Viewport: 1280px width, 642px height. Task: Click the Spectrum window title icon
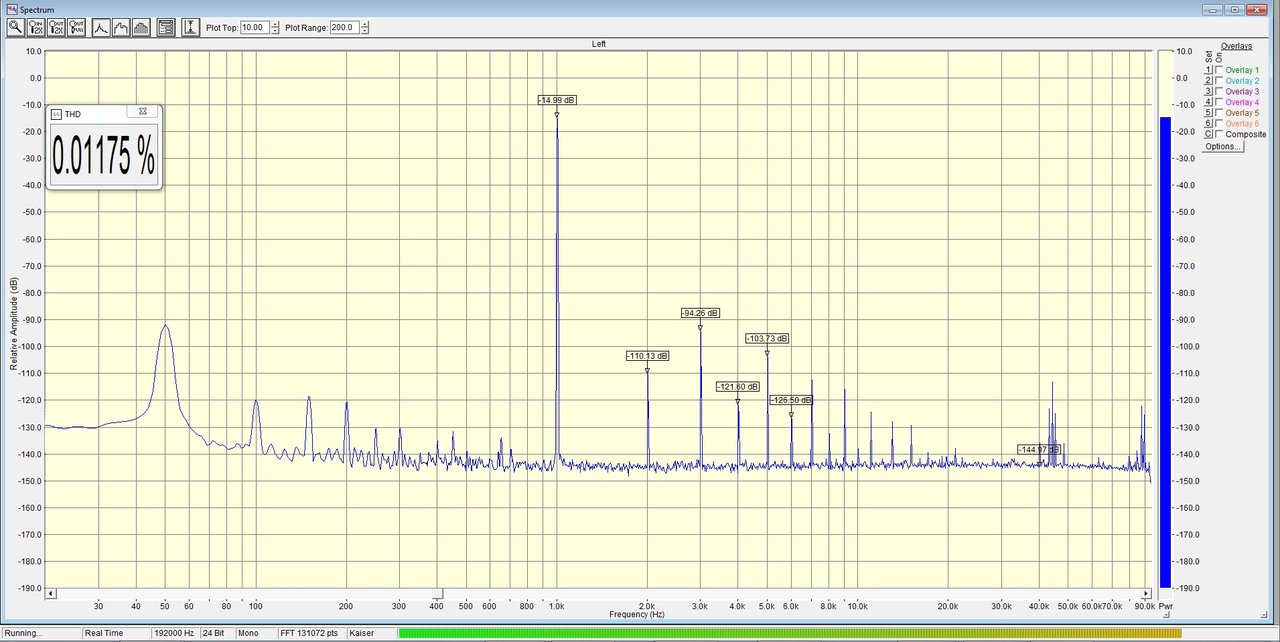(11, 9)
